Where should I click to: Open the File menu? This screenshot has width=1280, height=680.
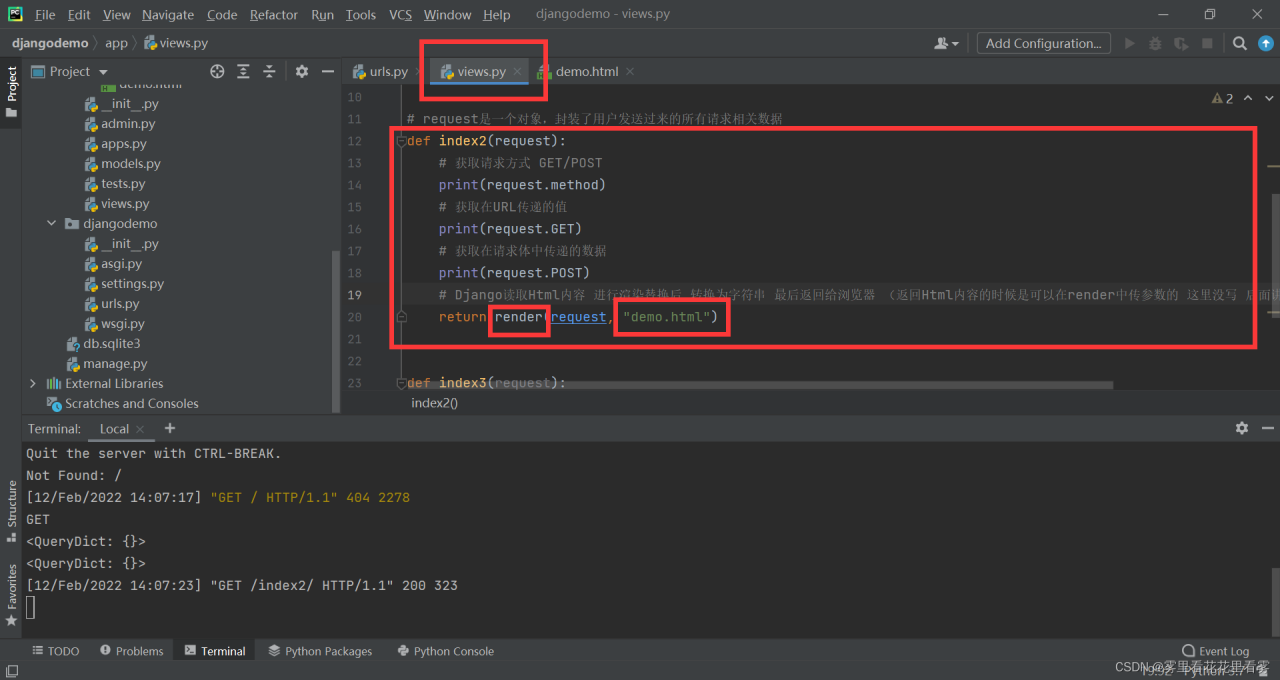tap(45, 15)
